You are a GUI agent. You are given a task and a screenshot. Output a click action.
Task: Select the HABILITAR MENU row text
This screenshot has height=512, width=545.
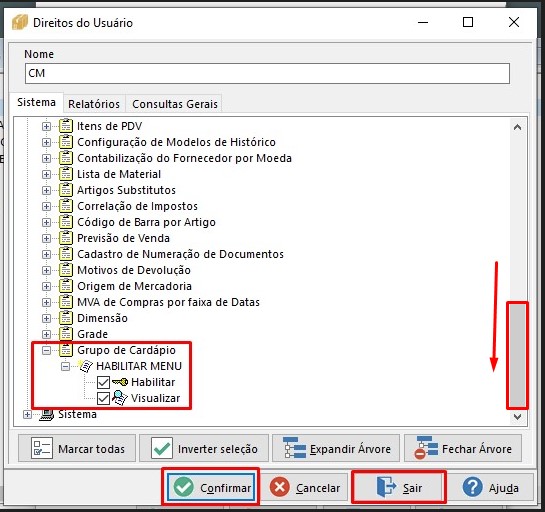point(139,366)
